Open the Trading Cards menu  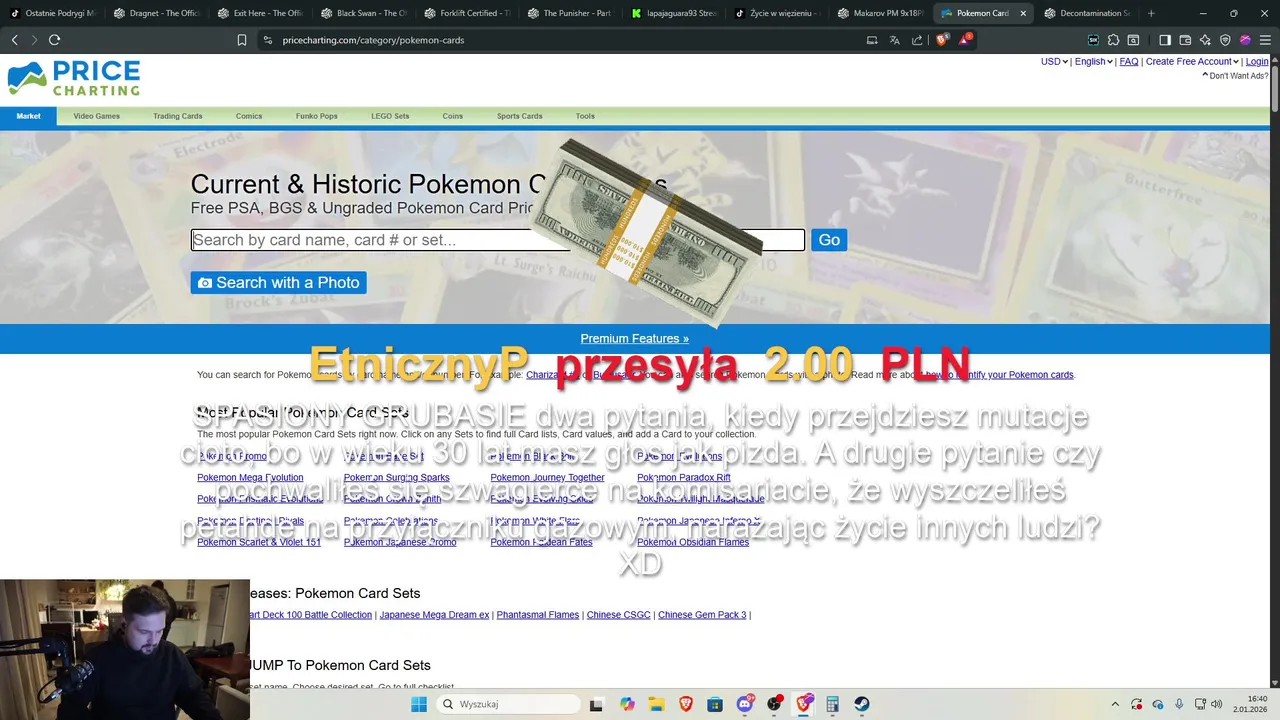coord(178,116)
